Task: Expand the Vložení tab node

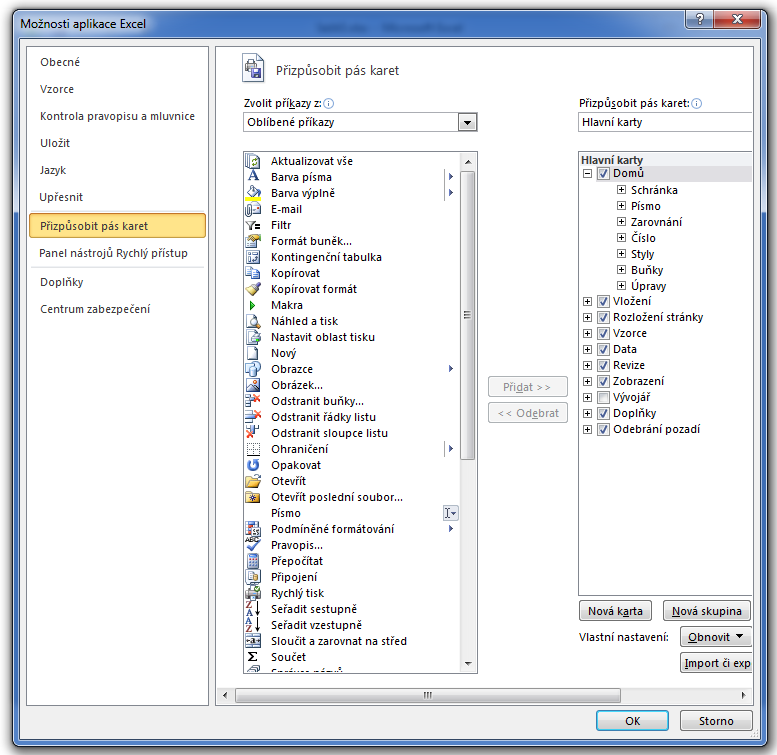Action: point(587,301)
